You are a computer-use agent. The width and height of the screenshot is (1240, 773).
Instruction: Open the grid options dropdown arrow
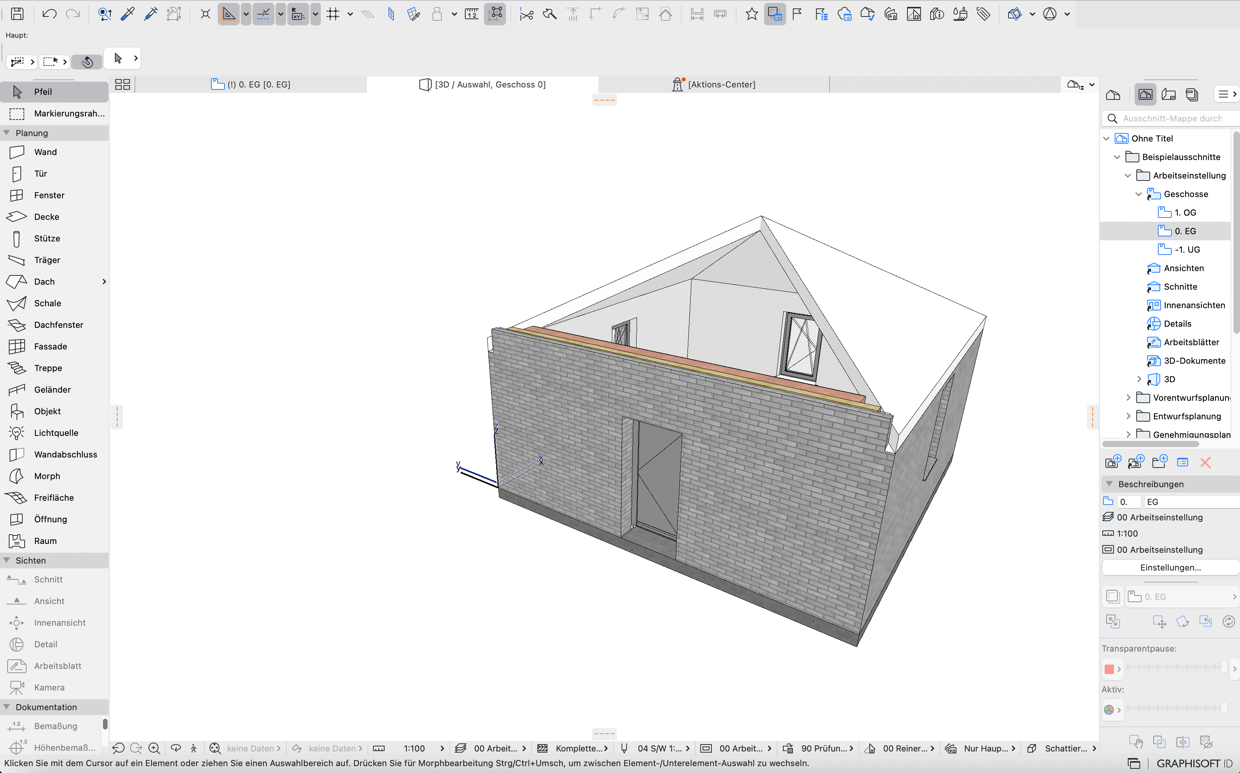point(350,14)
